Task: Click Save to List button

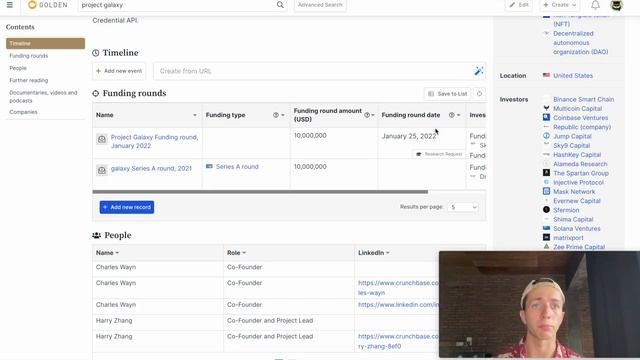Action: tap(448, 94)
